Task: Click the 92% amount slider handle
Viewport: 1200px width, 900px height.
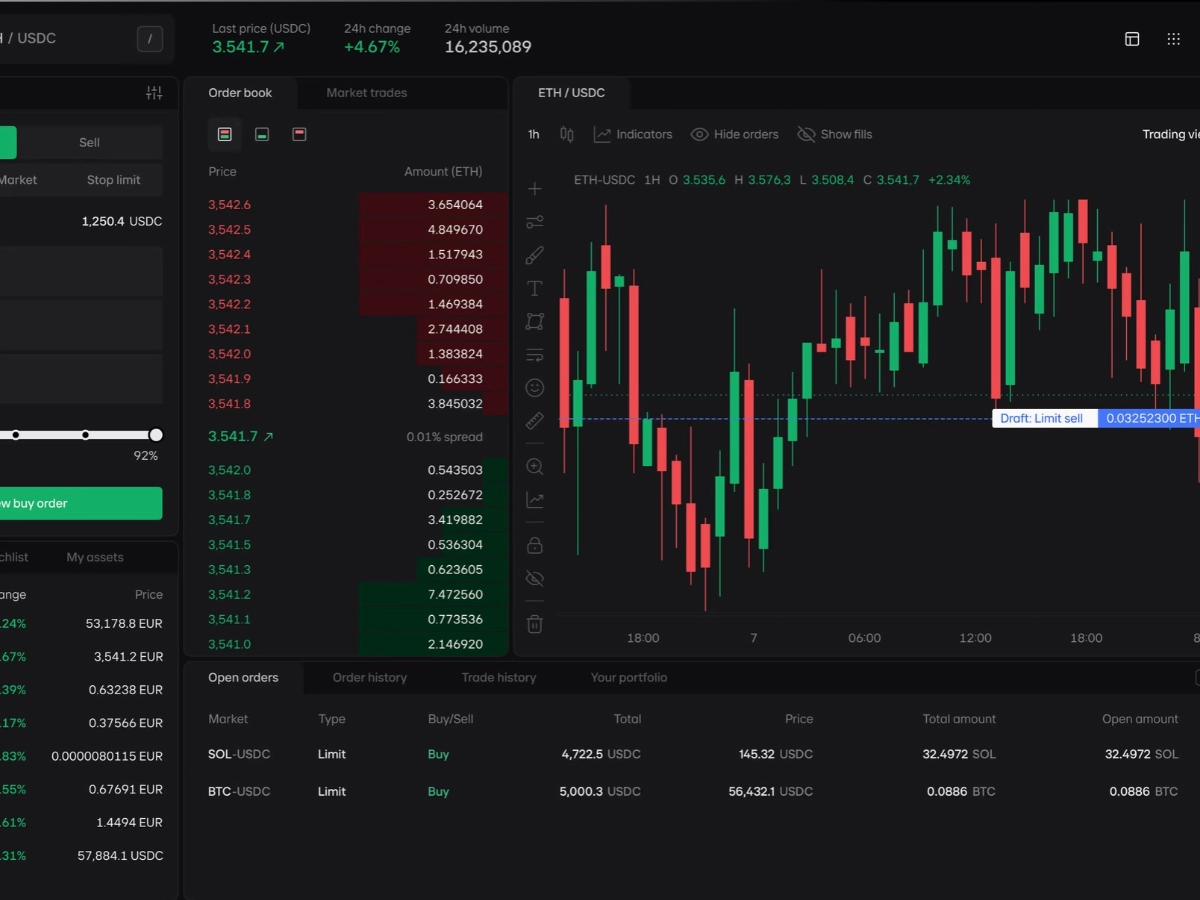Action: pyautogui.click(x=156, y=435)
